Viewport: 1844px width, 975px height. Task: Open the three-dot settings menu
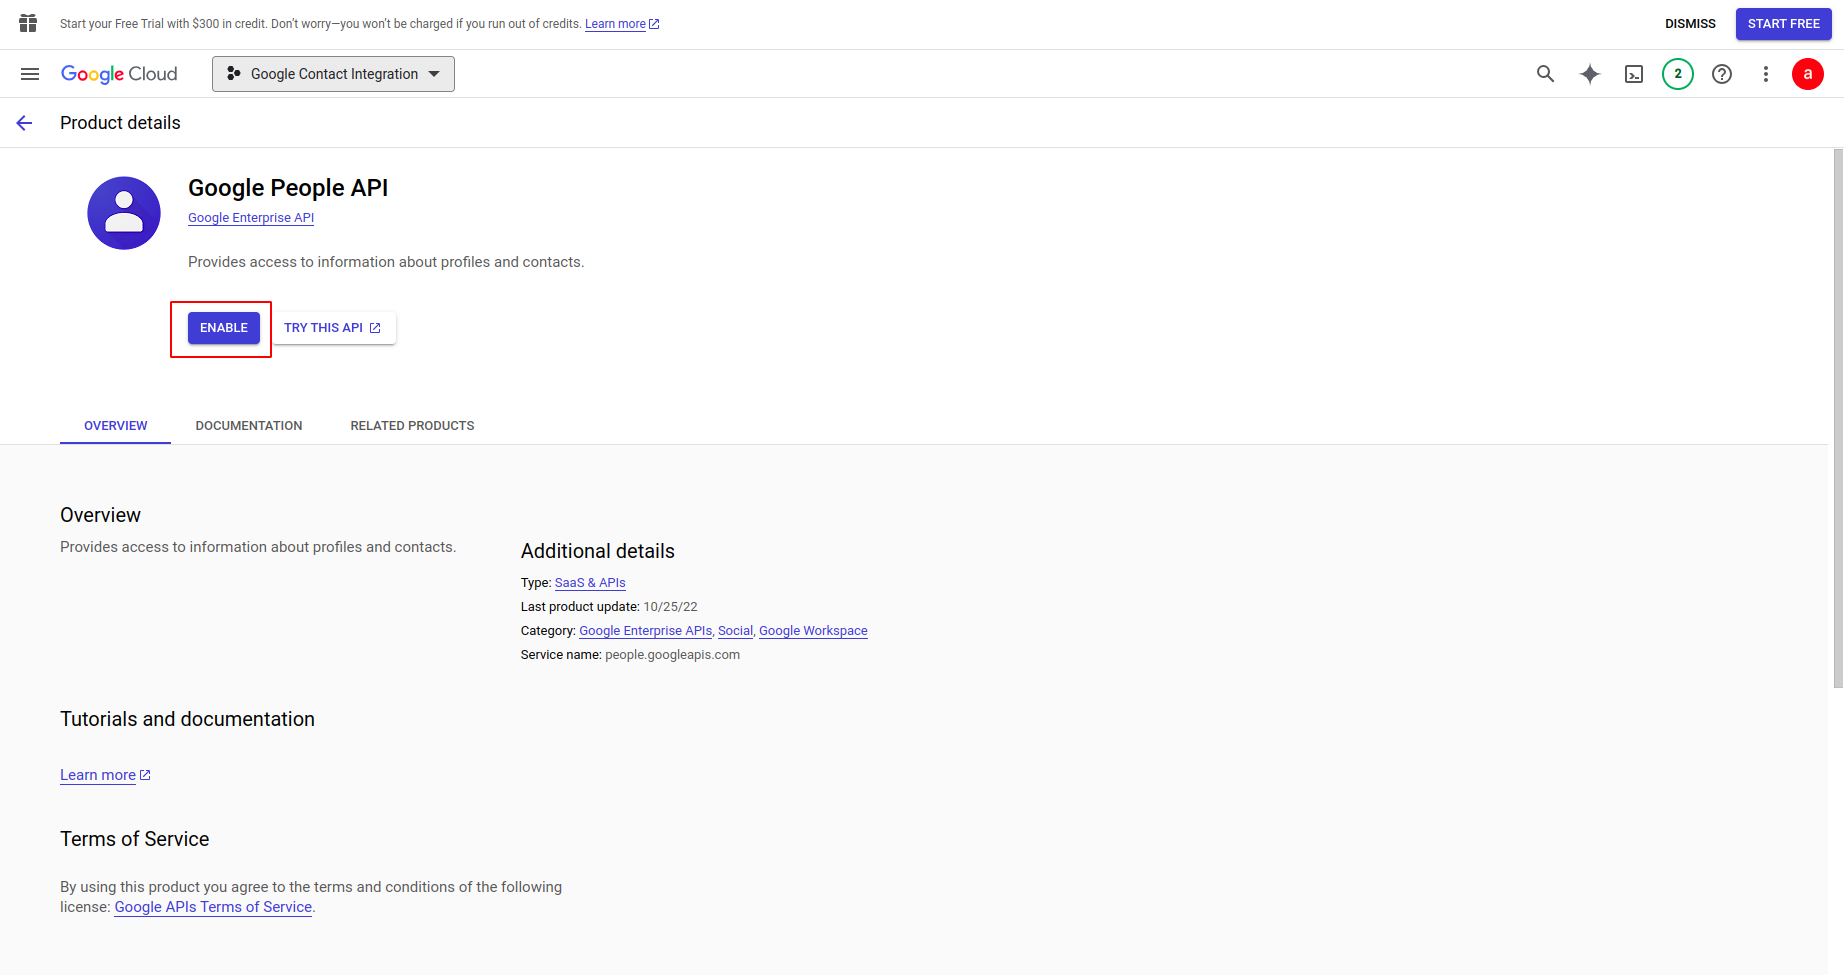point(1765,74)
